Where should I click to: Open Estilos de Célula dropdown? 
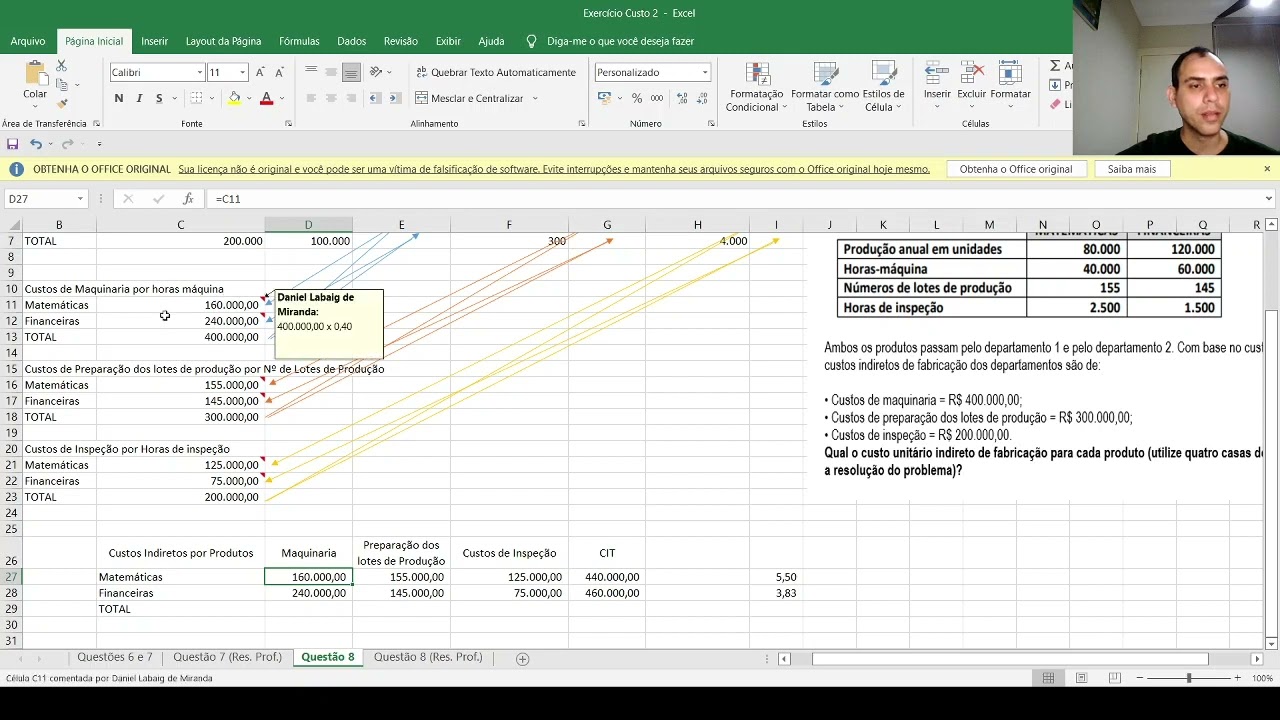pyautogui.click(x=883, y=87)
